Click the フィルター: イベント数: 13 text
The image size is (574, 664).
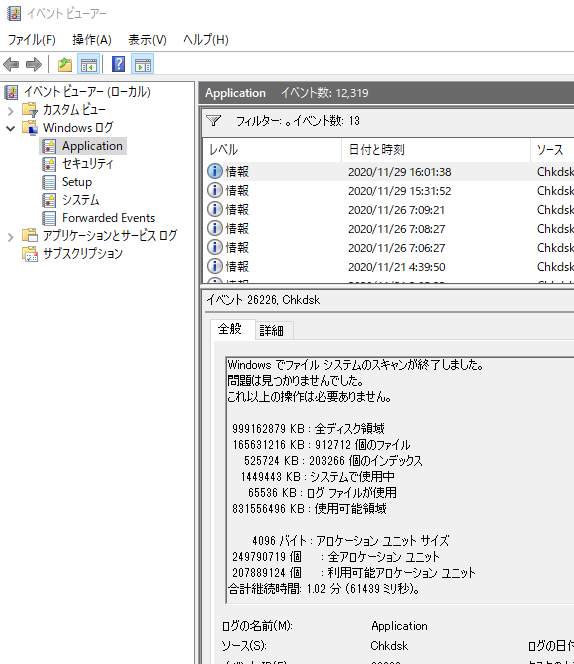tap(298, 121)
